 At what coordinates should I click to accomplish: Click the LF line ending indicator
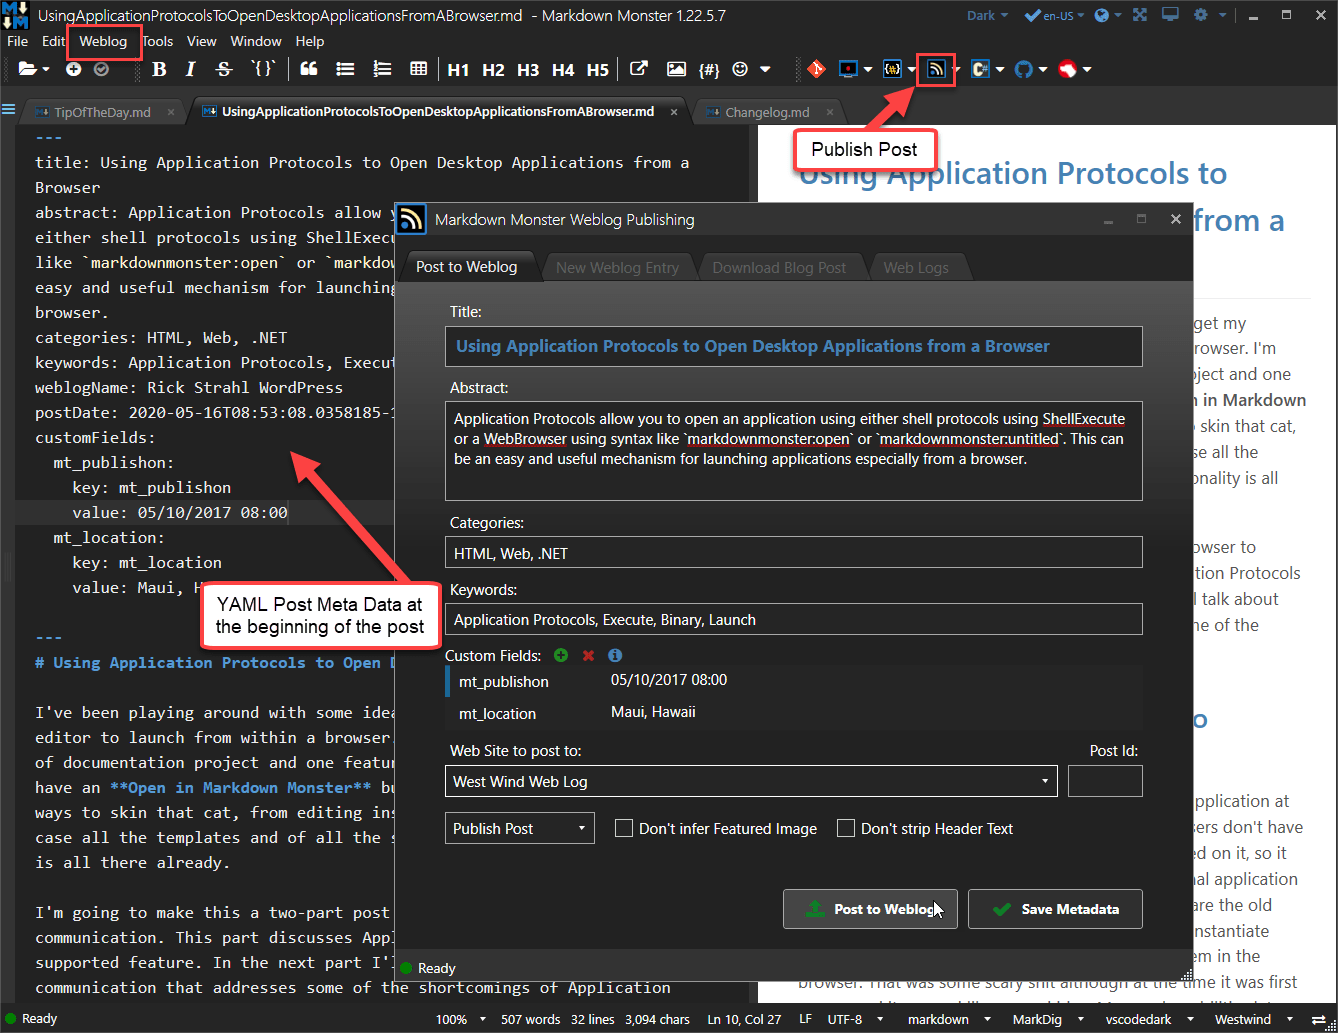(x=805, y=1019)
